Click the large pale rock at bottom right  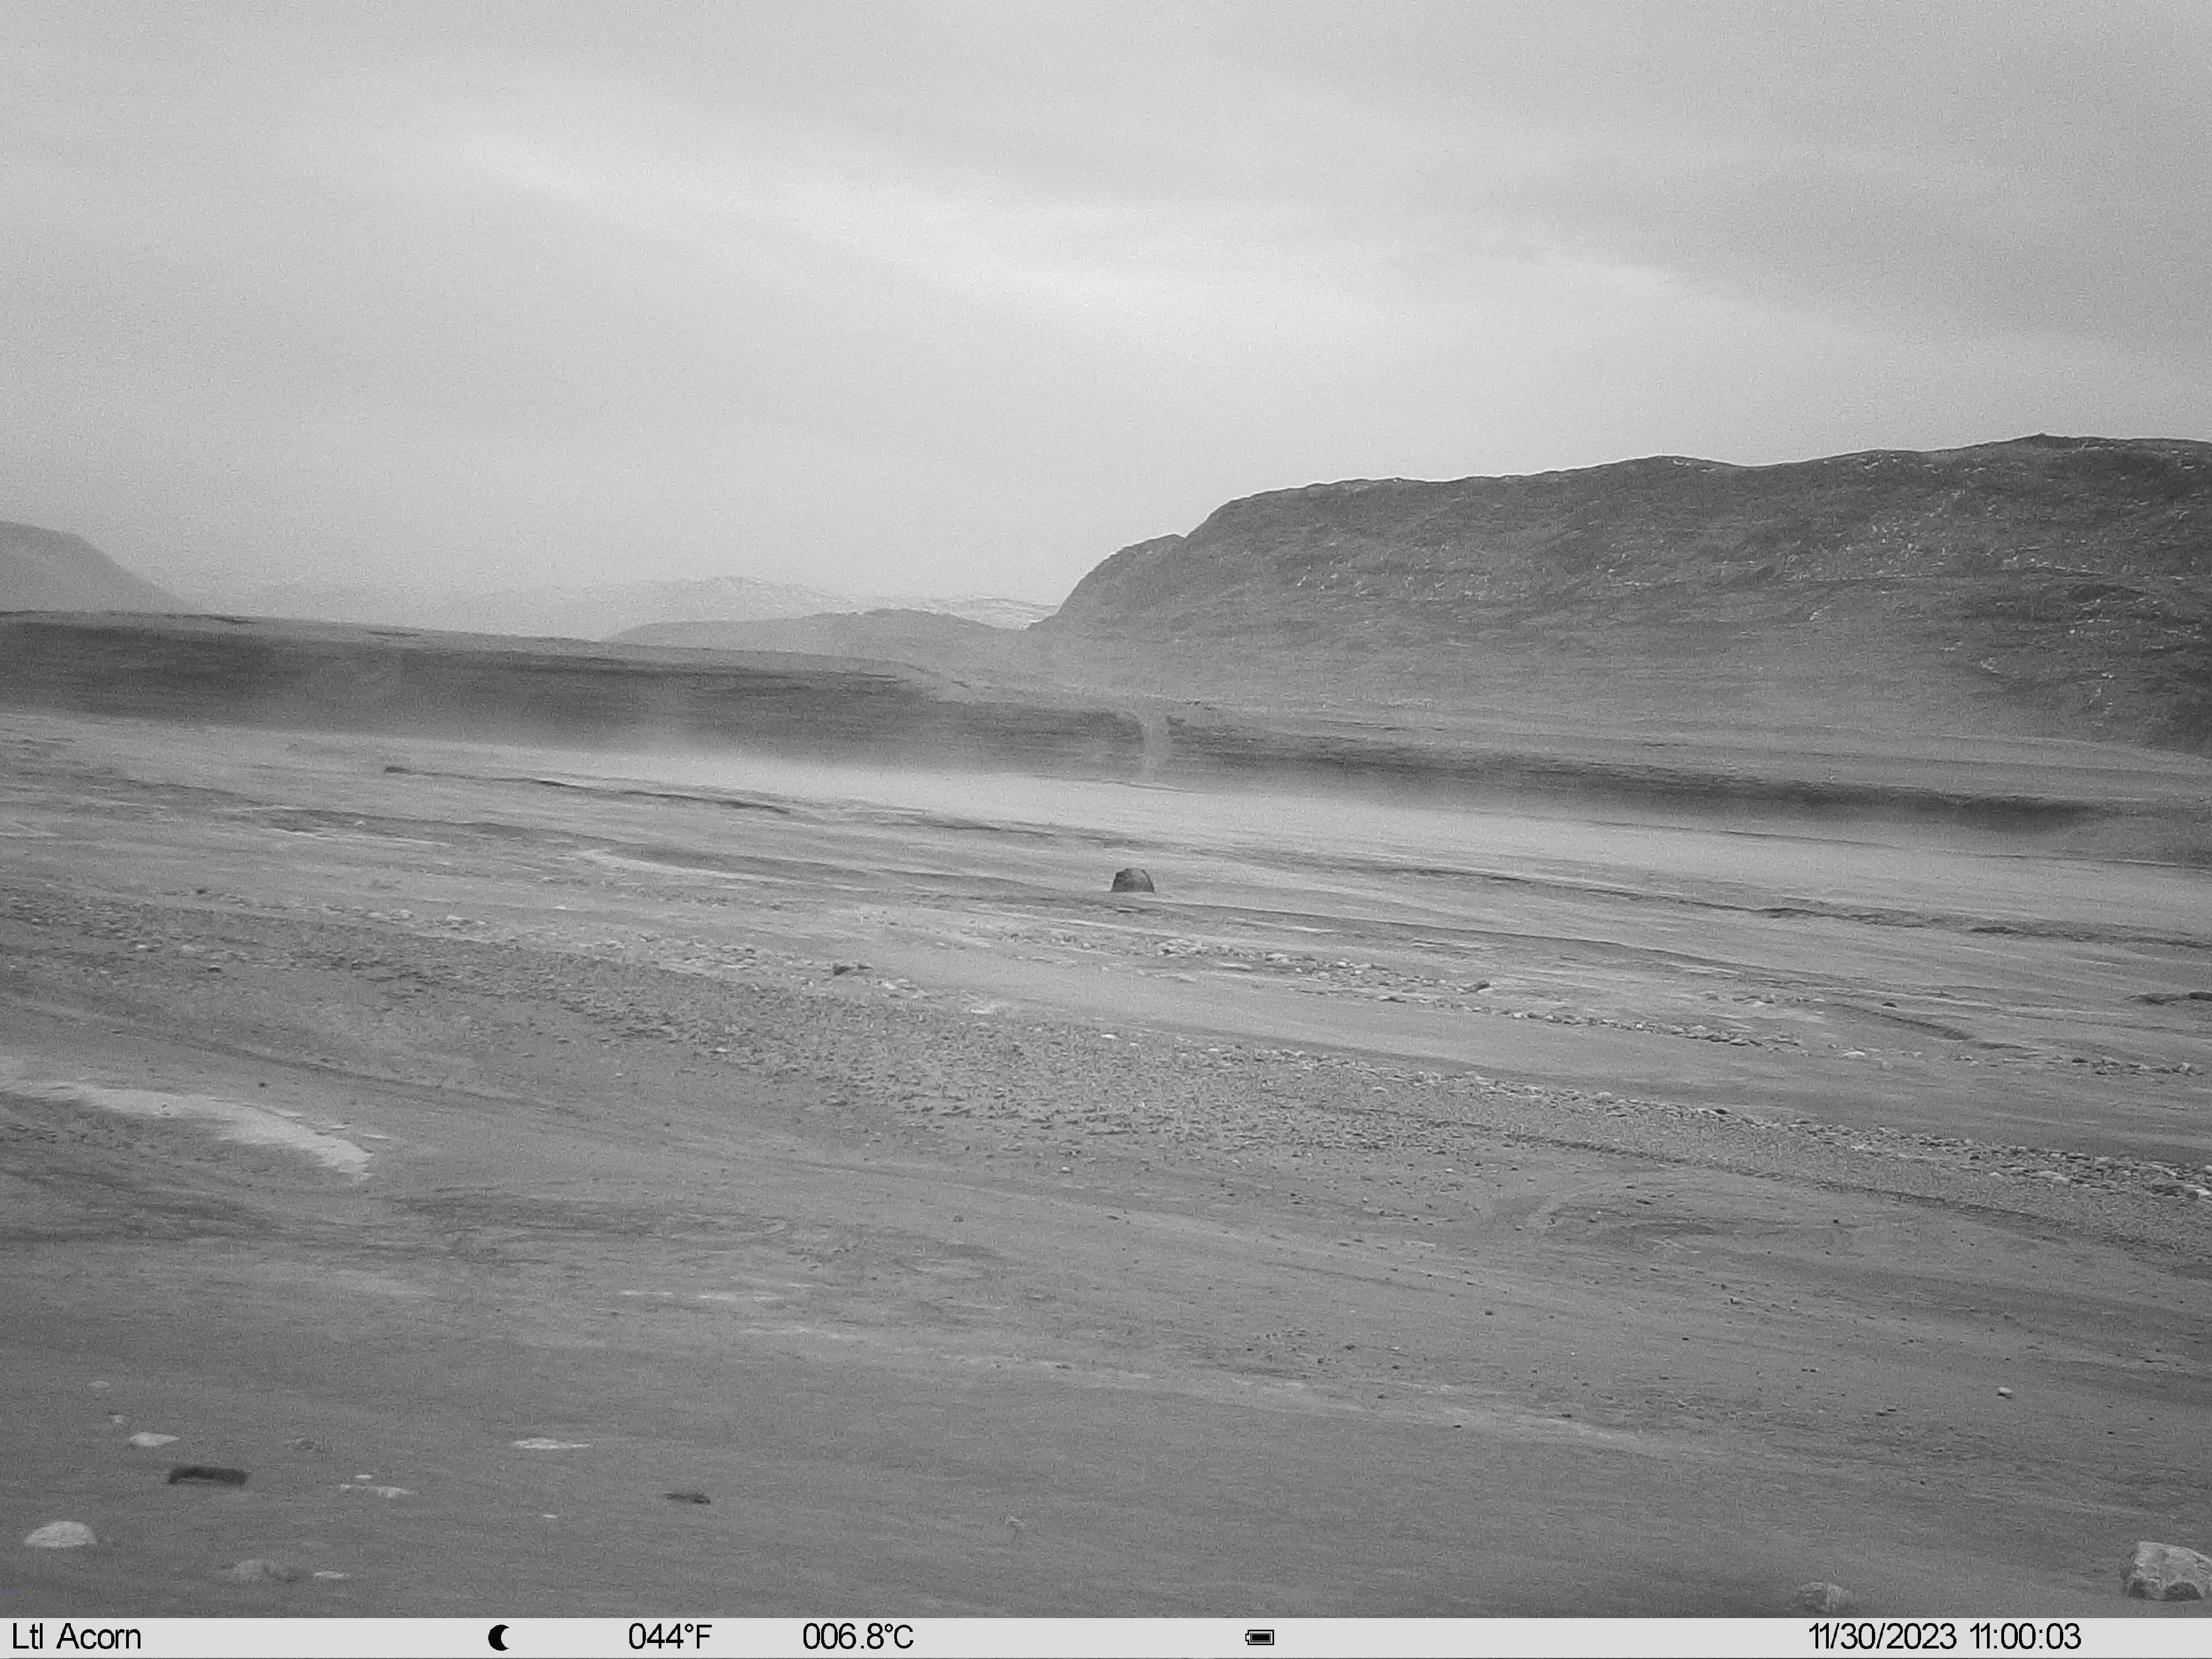(x=2165, y=1570)
